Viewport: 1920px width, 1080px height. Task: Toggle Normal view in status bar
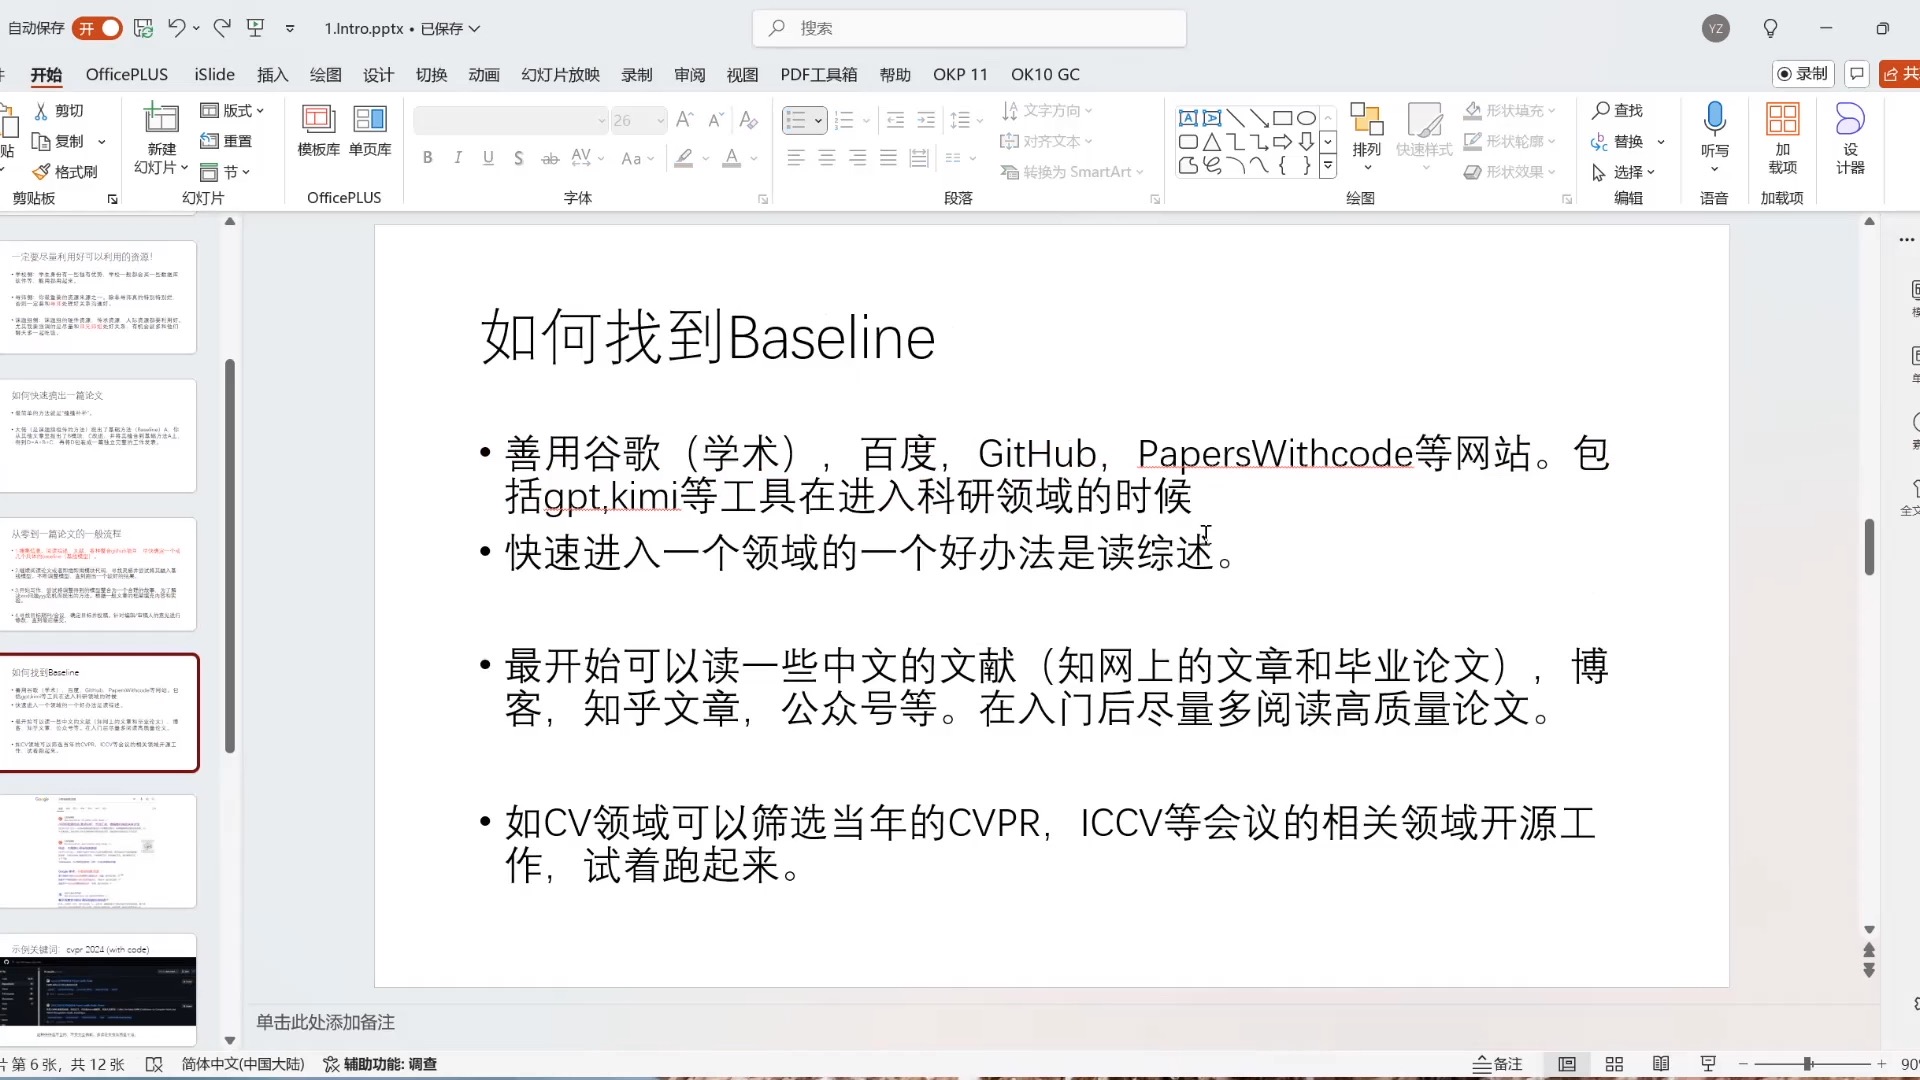tap(1567, 1064)
